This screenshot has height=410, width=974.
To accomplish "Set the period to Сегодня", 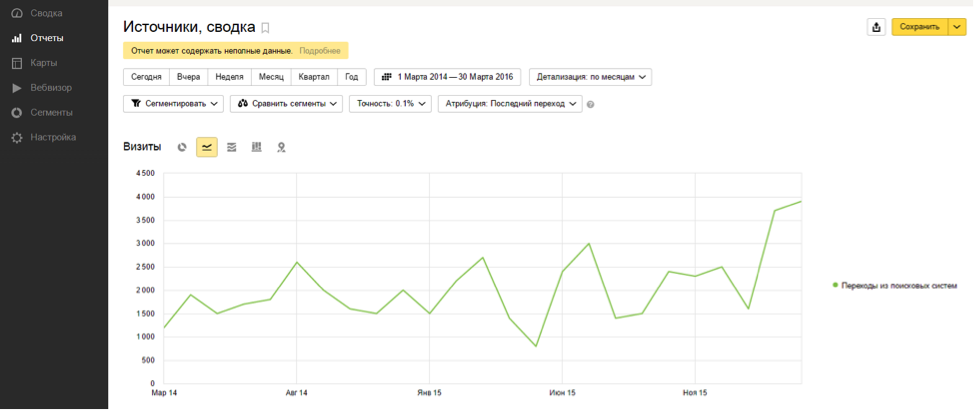I will click(147, 77).
